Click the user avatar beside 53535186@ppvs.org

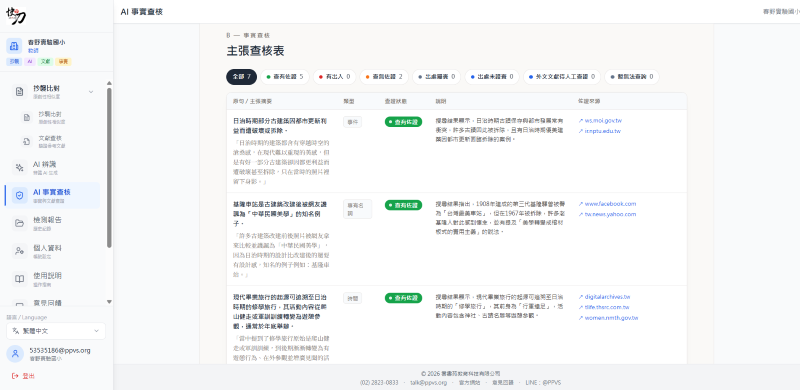pos(15,354)
